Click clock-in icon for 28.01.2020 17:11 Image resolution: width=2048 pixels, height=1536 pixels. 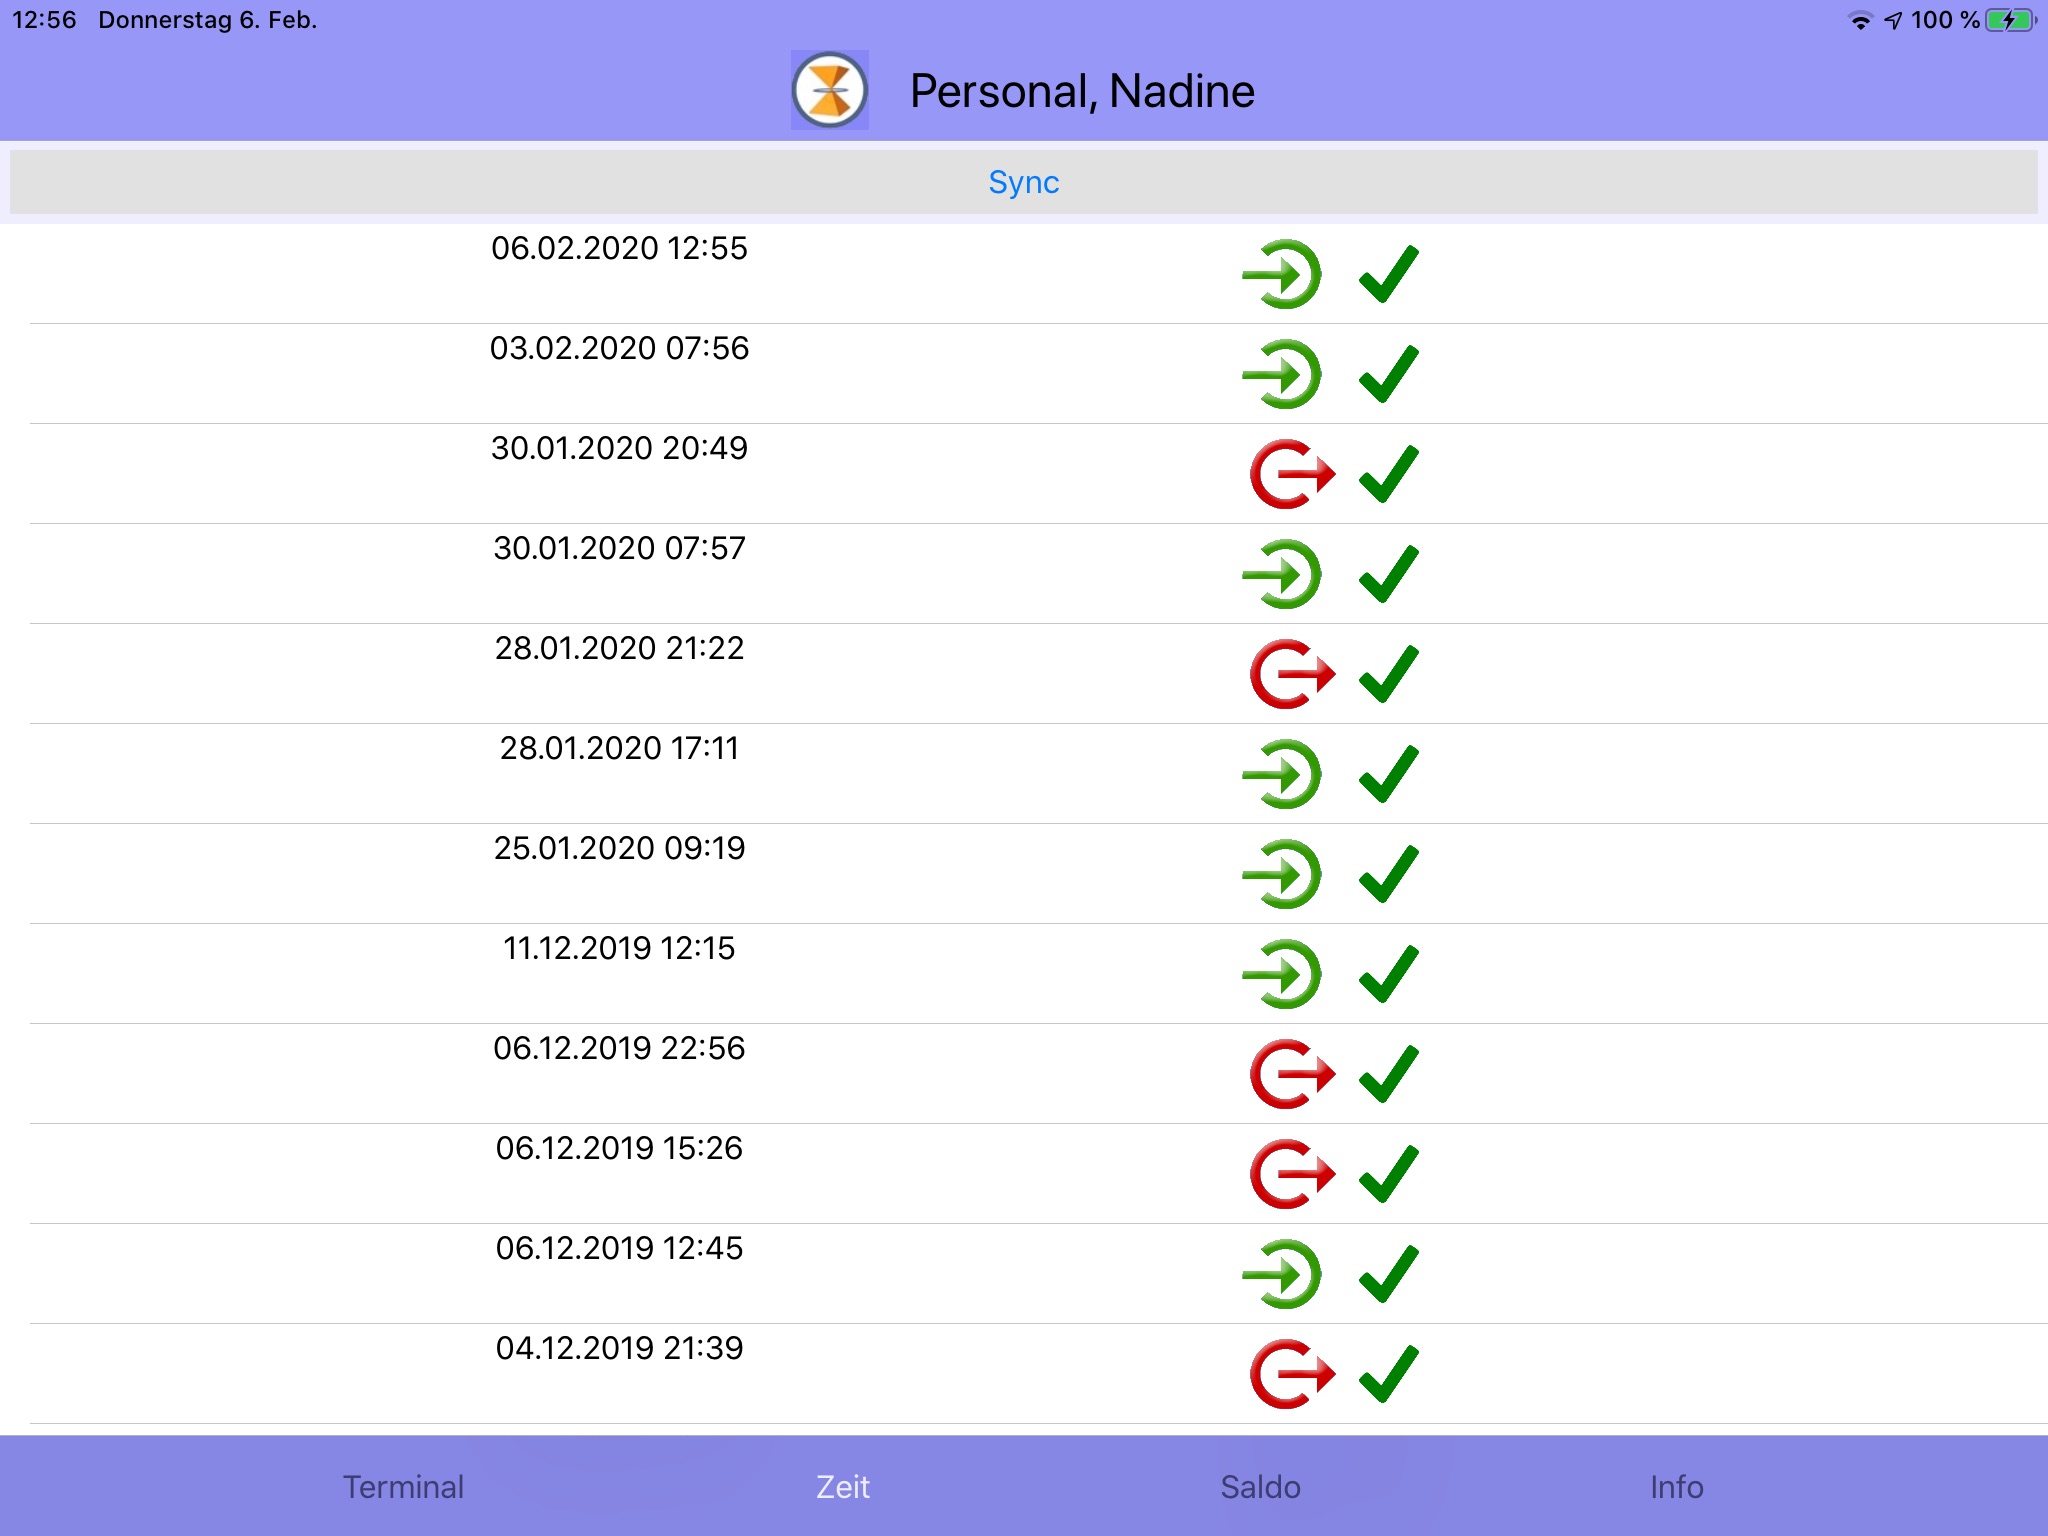coord(1282,774)
